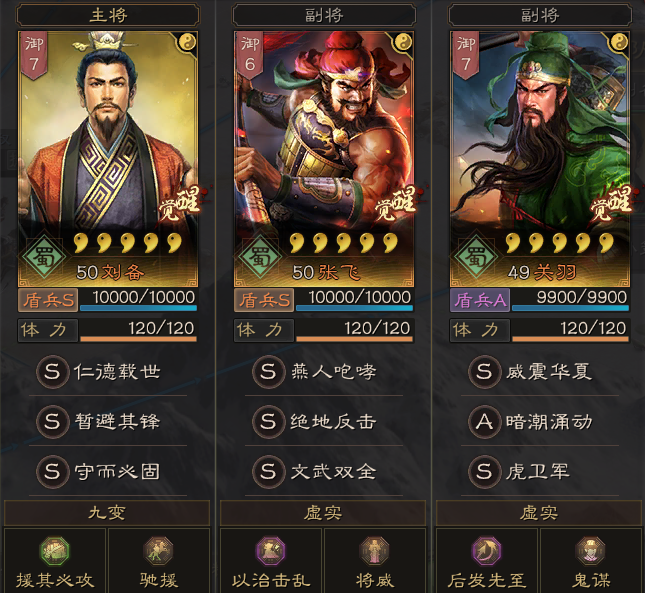This screenshot has height=593, width=645.
Task: Select the 主将 header tab
Action: click(108, 16)
